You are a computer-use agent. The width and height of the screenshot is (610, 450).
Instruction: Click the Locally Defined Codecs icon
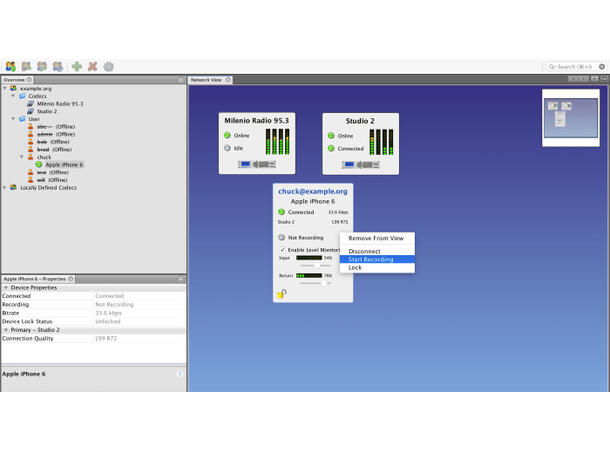coord(14,187)
